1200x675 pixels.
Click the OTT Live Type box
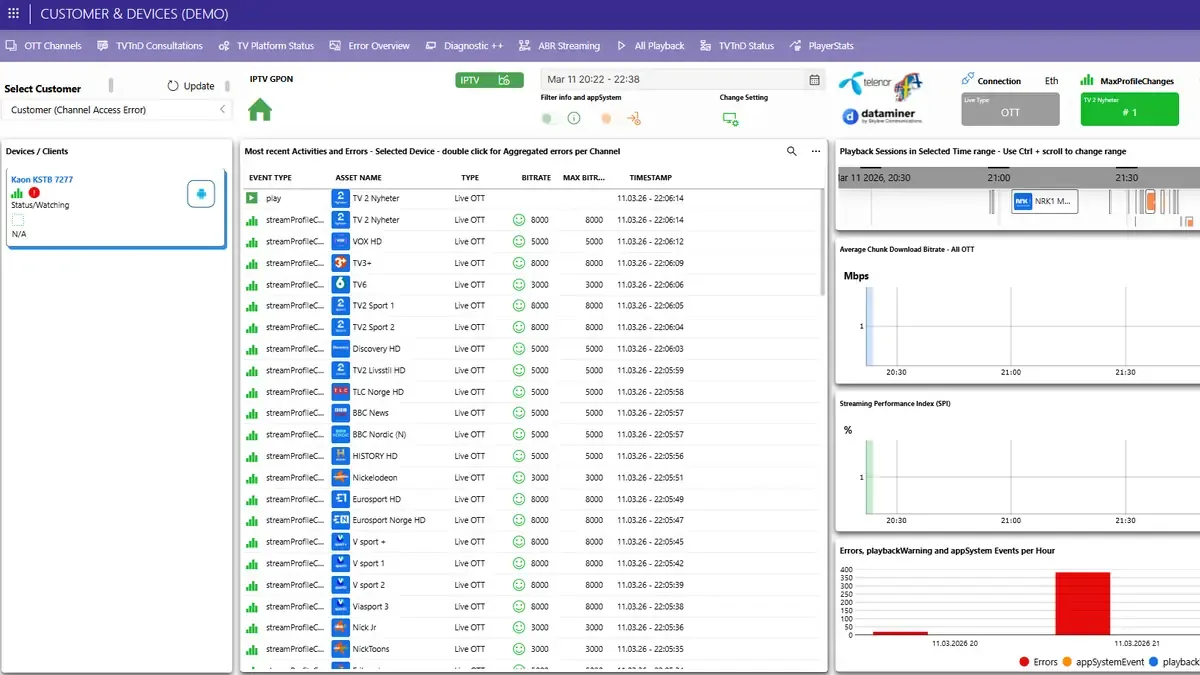[1011, 110]
